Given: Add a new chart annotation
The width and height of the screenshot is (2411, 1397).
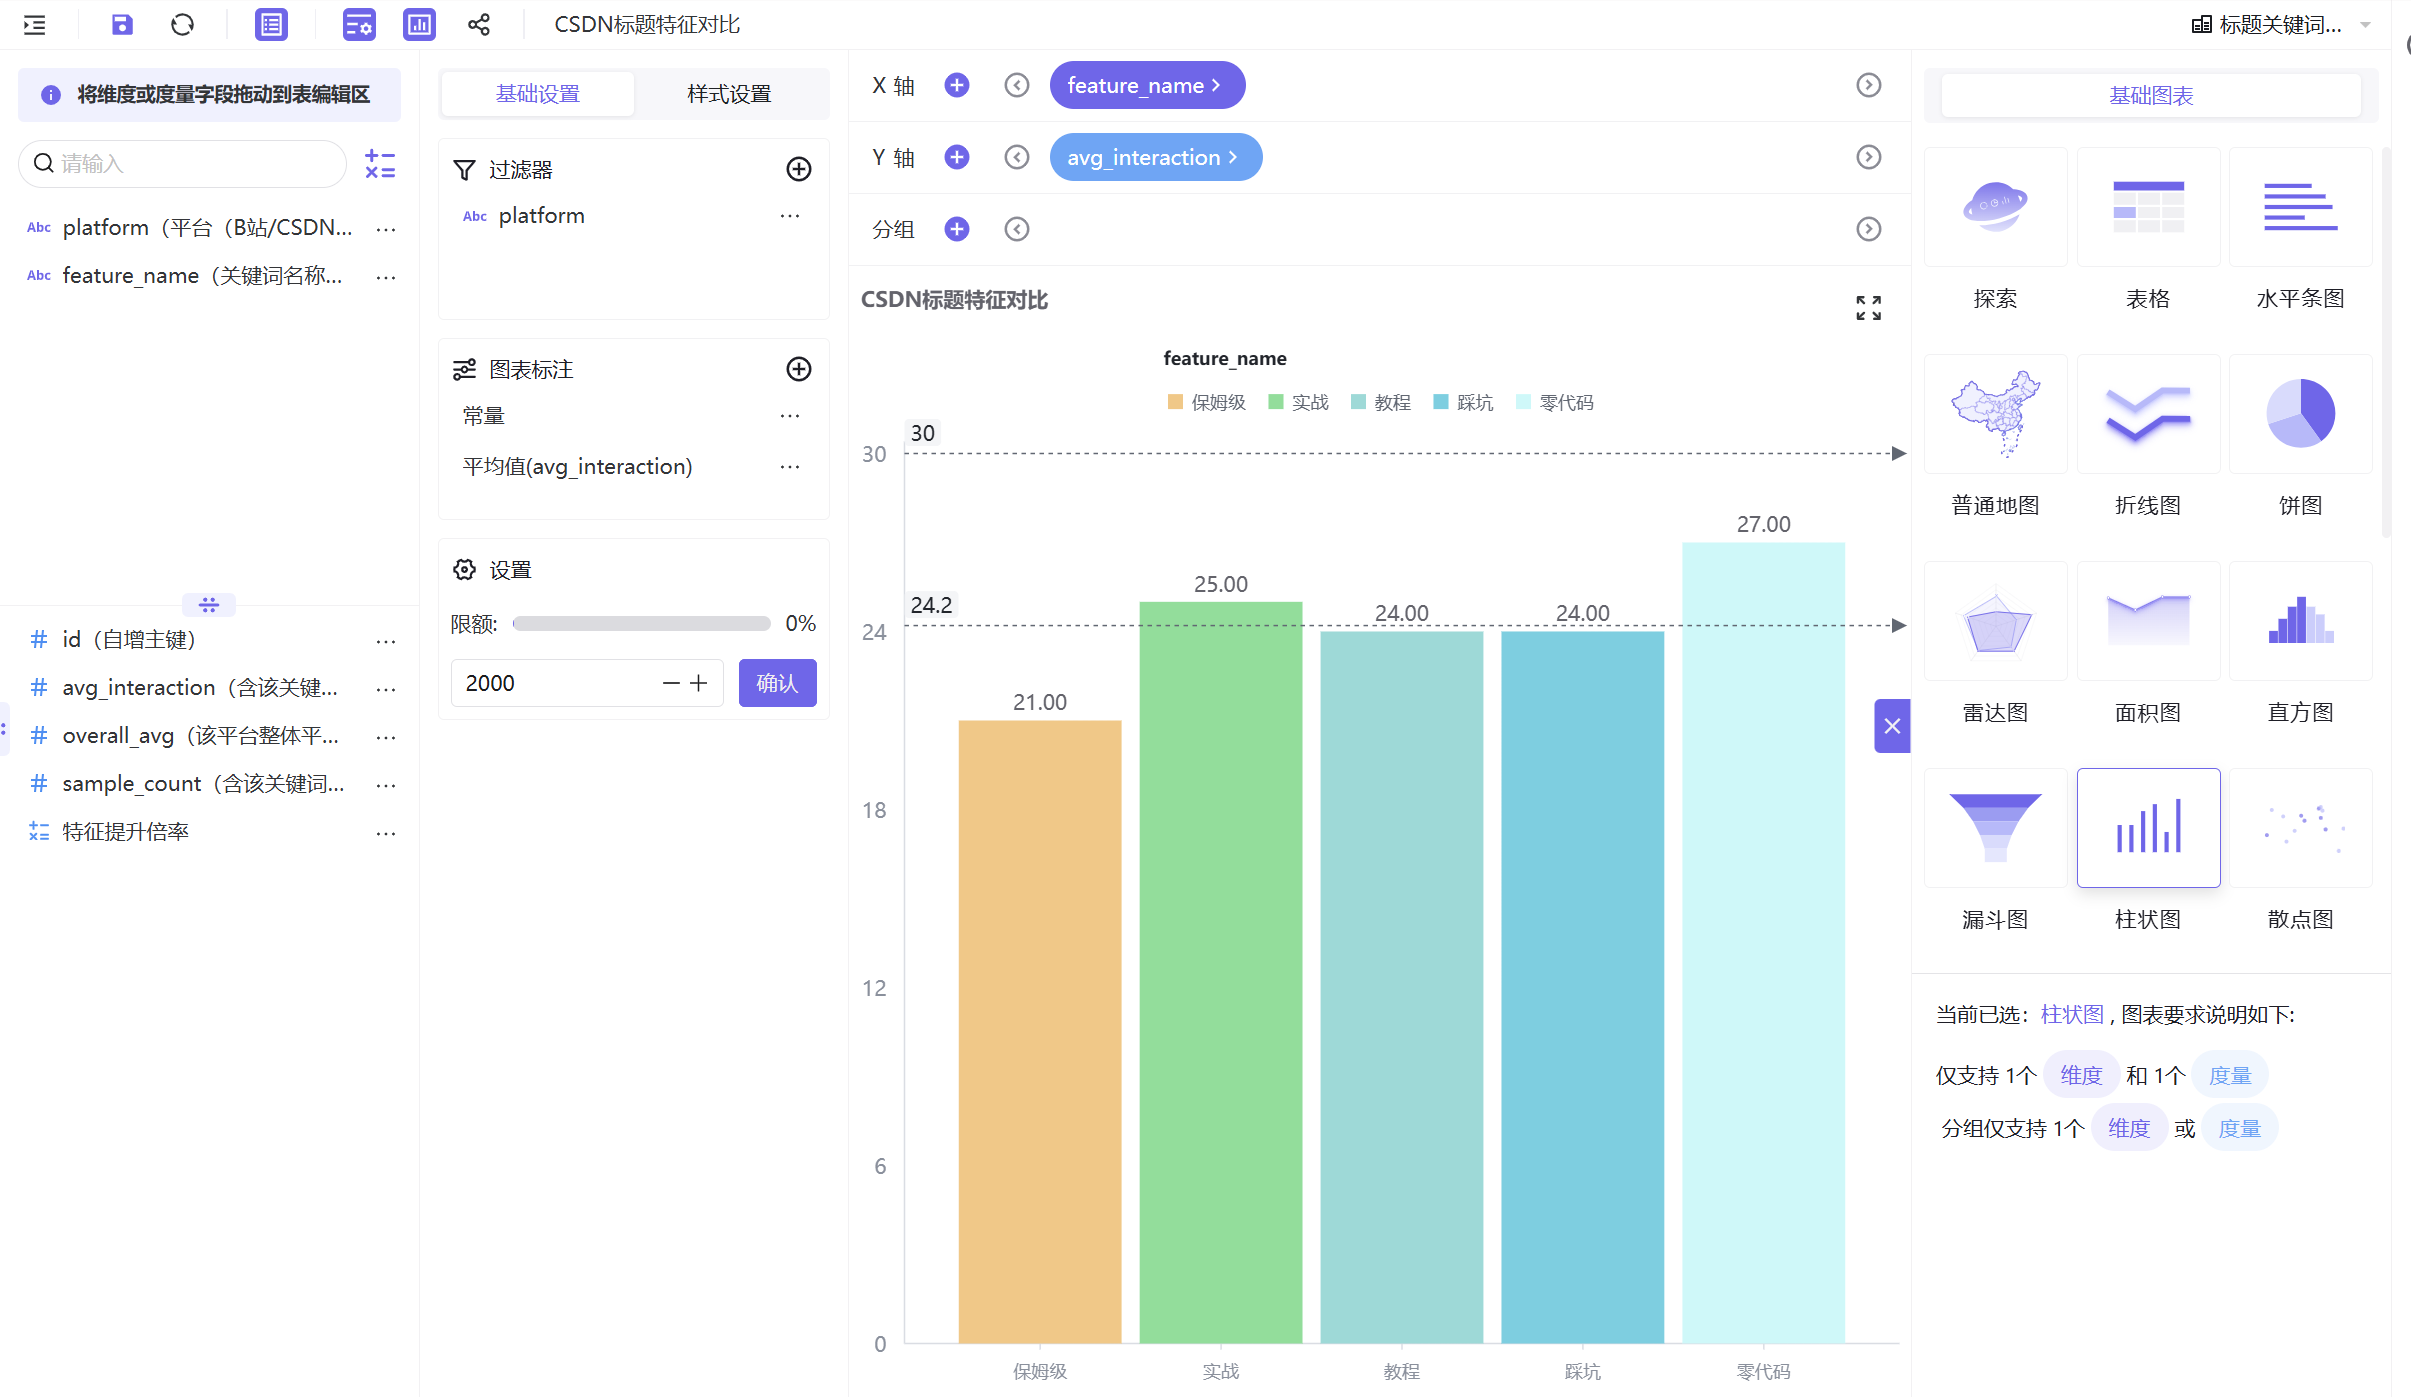Looking at the screenshot, I should click(x=799, y=369).
